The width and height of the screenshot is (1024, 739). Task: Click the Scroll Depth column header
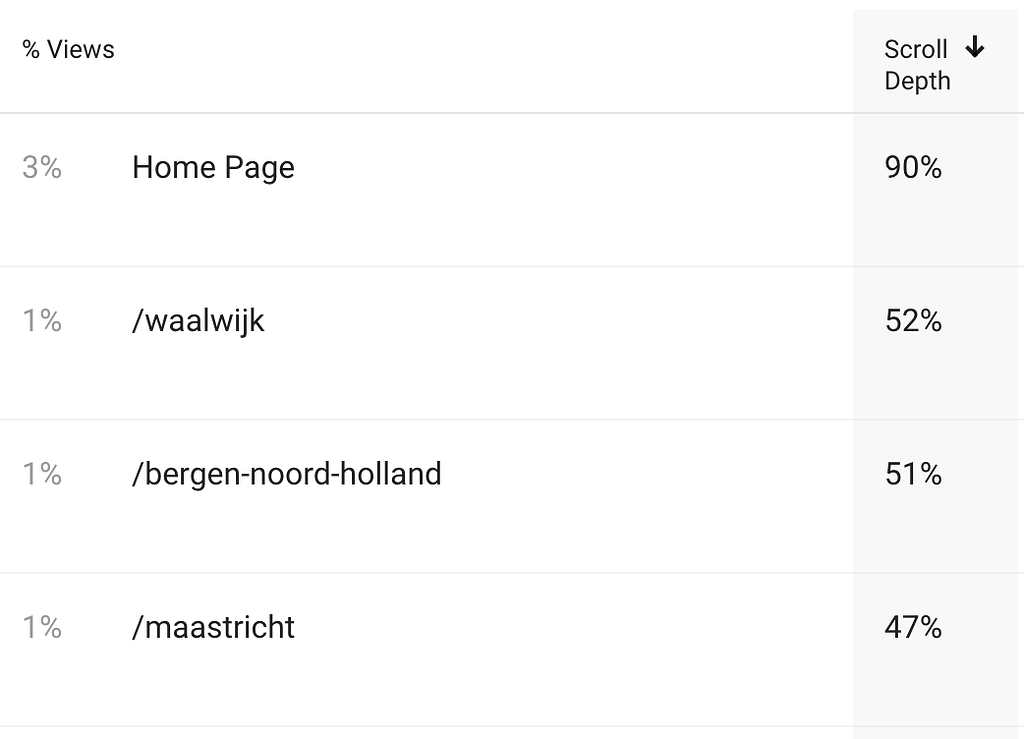point(916,64)
